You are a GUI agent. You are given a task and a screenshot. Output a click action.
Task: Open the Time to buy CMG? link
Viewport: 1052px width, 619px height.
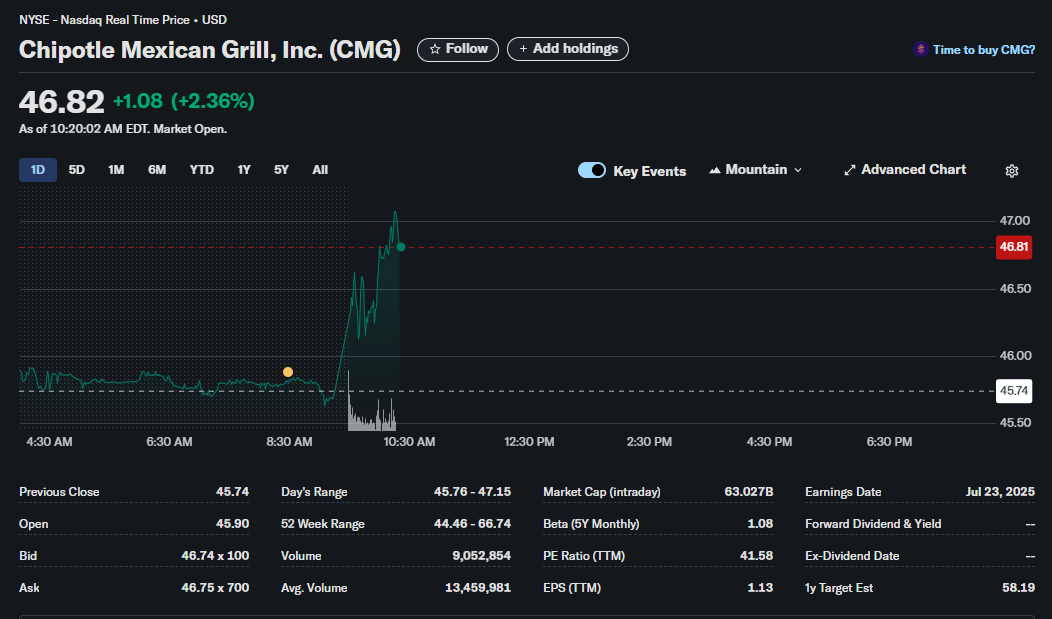pos(974,50)
